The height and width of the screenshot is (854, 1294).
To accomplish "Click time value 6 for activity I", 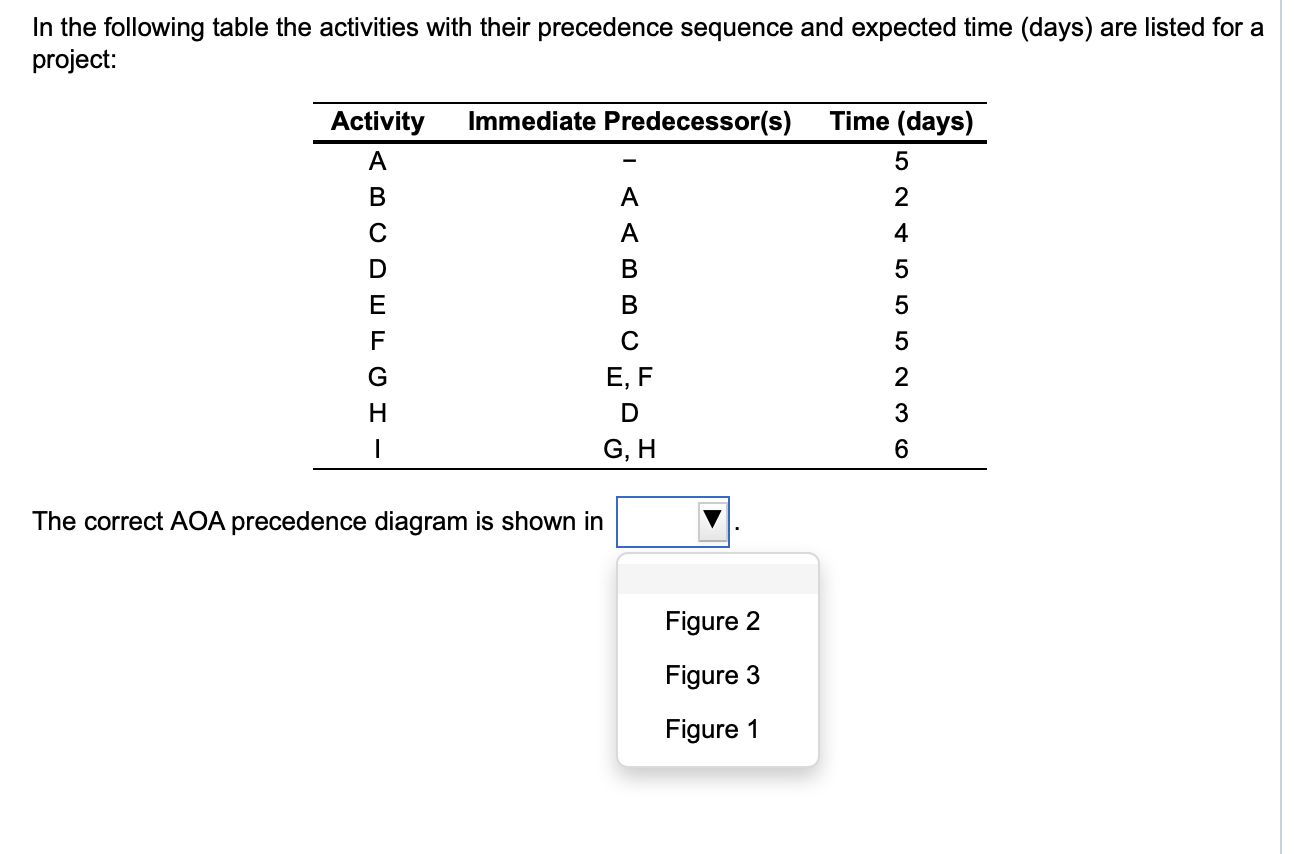I will click(900, 447).
